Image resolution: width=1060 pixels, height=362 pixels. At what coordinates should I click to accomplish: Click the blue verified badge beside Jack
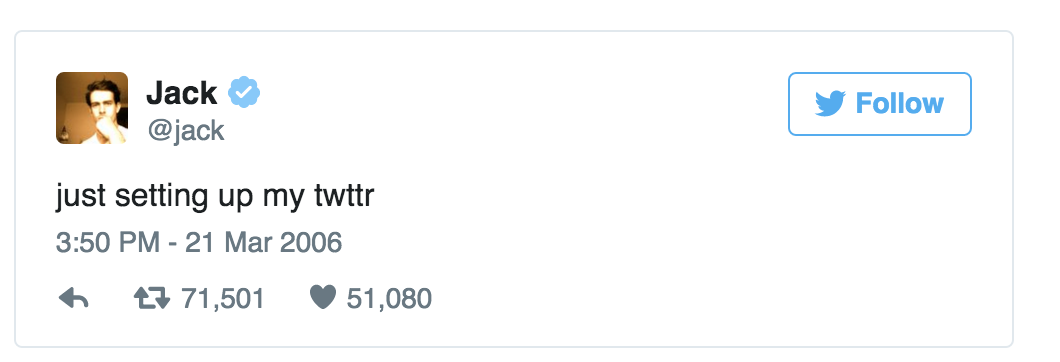pyautogui.click(x=244, y=93)
